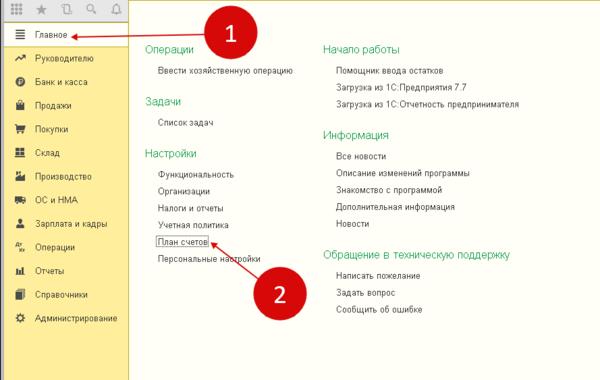
Task: Click the books icon beside Справочники
Action: (x=20, y=294)
